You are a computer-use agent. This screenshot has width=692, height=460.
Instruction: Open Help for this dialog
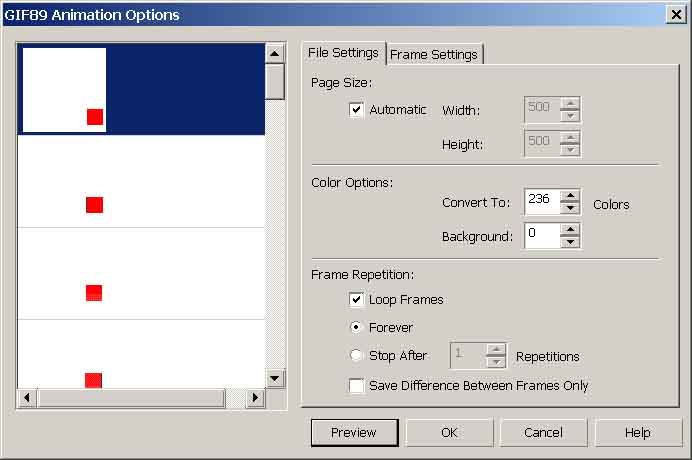[638, 433]
